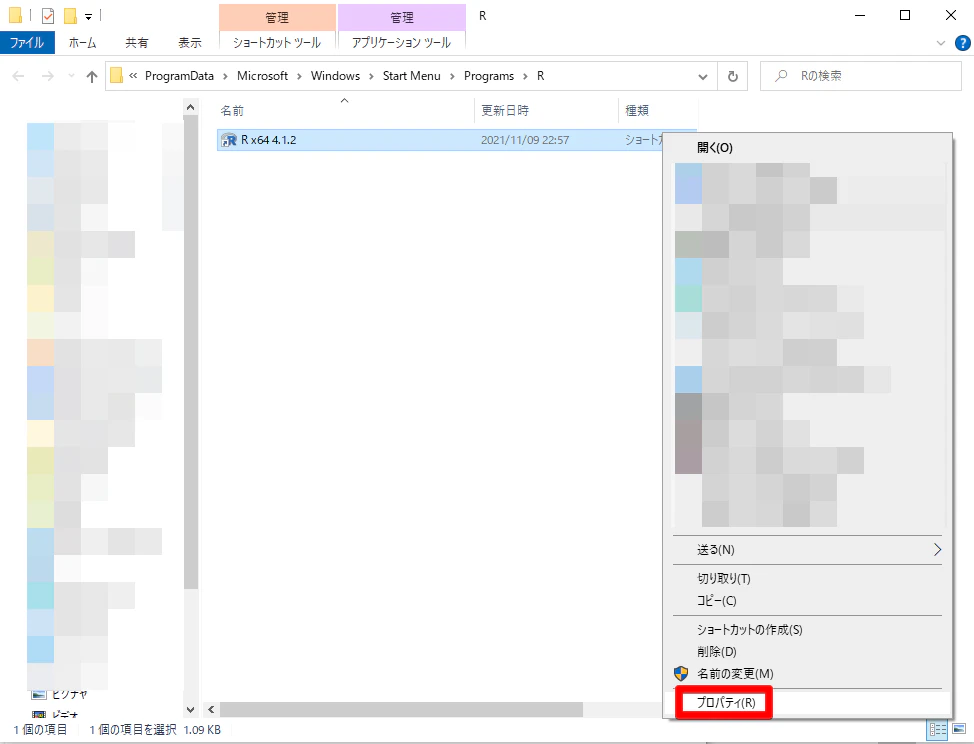Switch to large icons view layout

coord(959,730)
